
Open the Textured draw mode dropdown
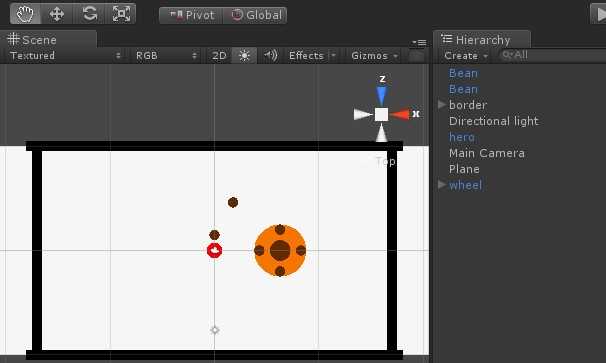[x=65, y=56]
